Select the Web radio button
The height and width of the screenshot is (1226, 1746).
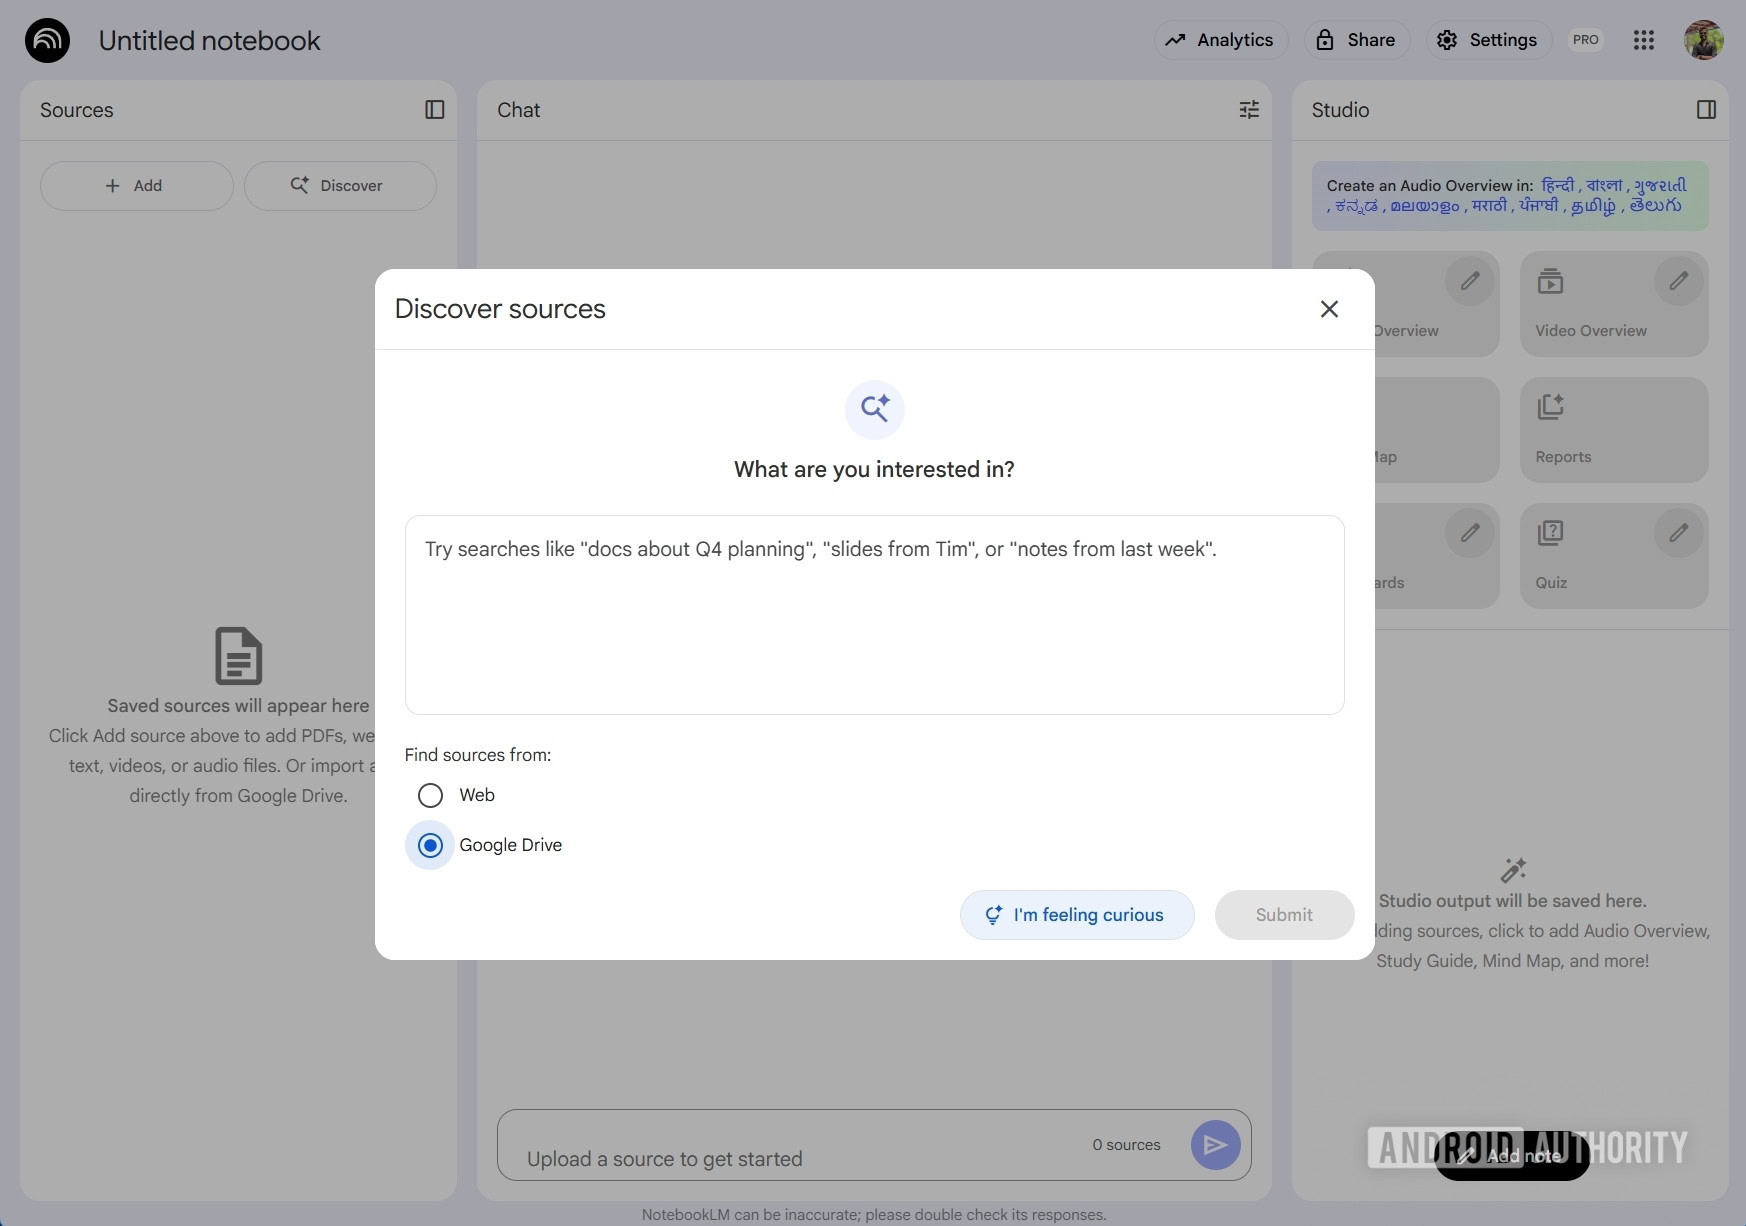click(430, 795)
